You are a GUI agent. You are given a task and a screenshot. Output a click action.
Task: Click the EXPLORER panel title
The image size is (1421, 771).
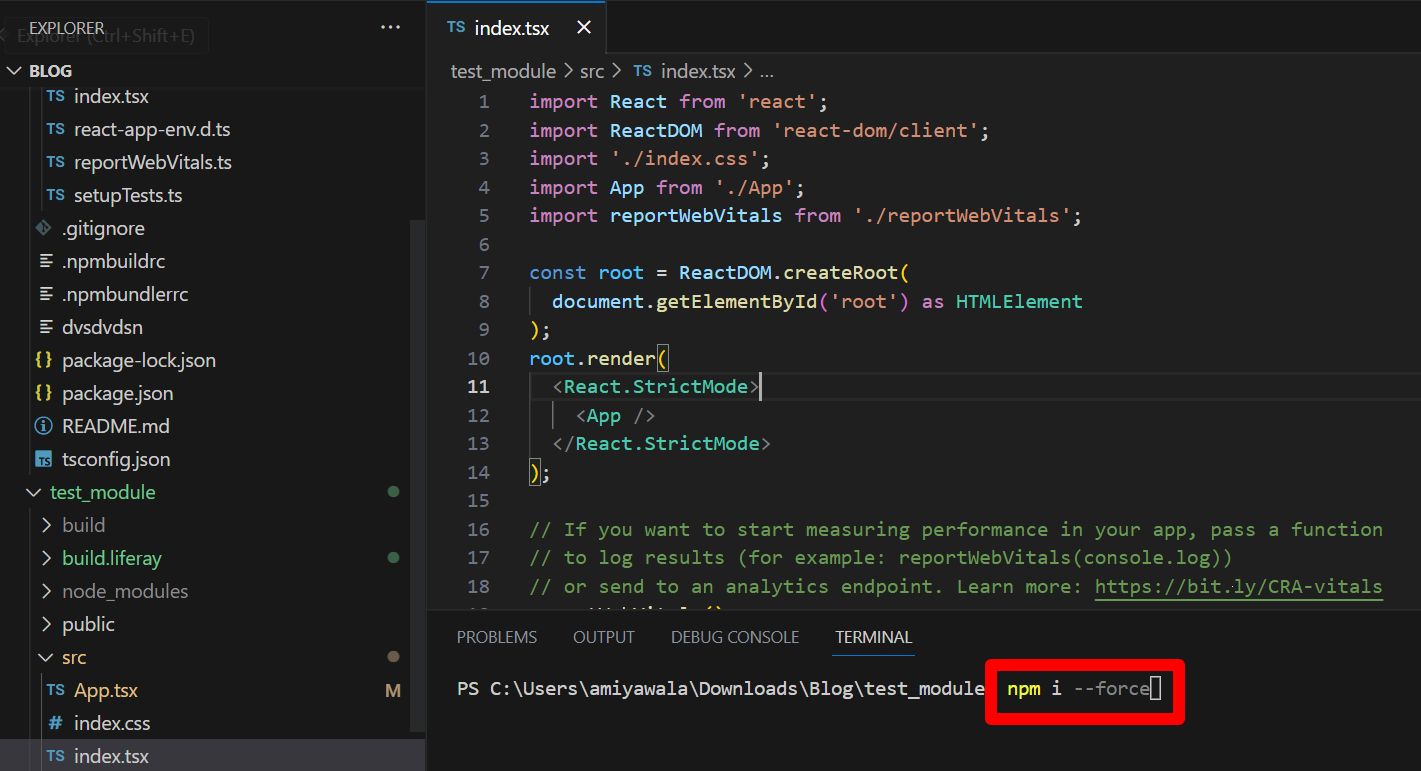[67, 28]
